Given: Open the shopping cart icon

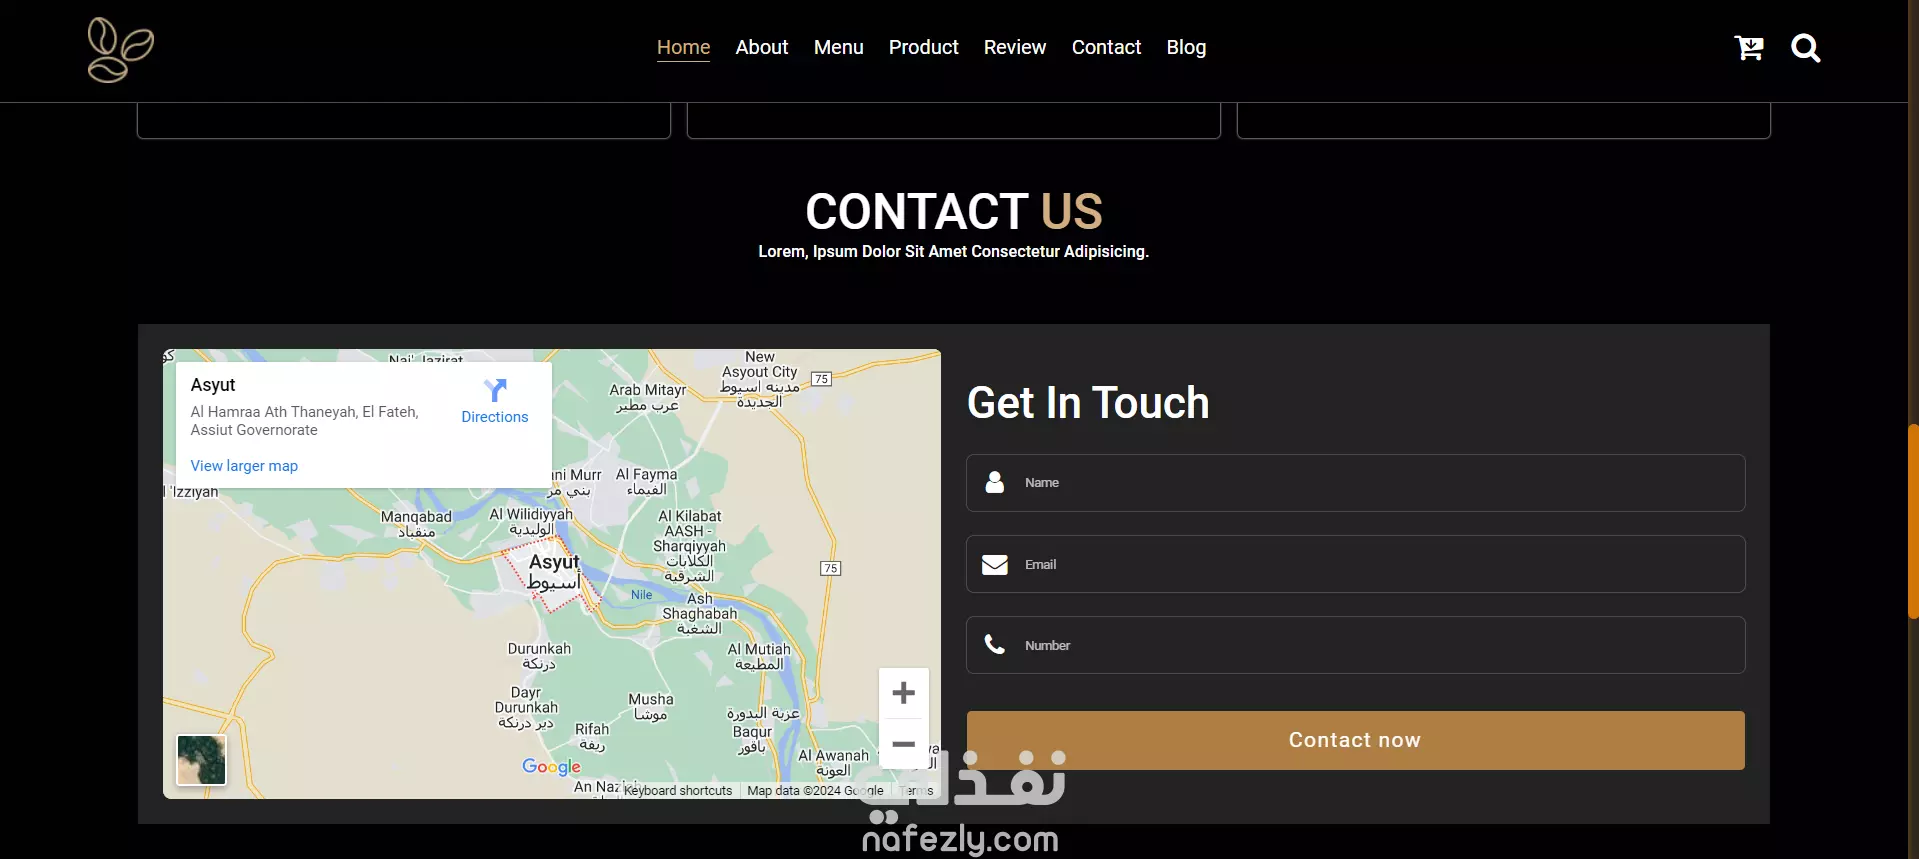Looking at the screenshot, I should click(1749, 48).
